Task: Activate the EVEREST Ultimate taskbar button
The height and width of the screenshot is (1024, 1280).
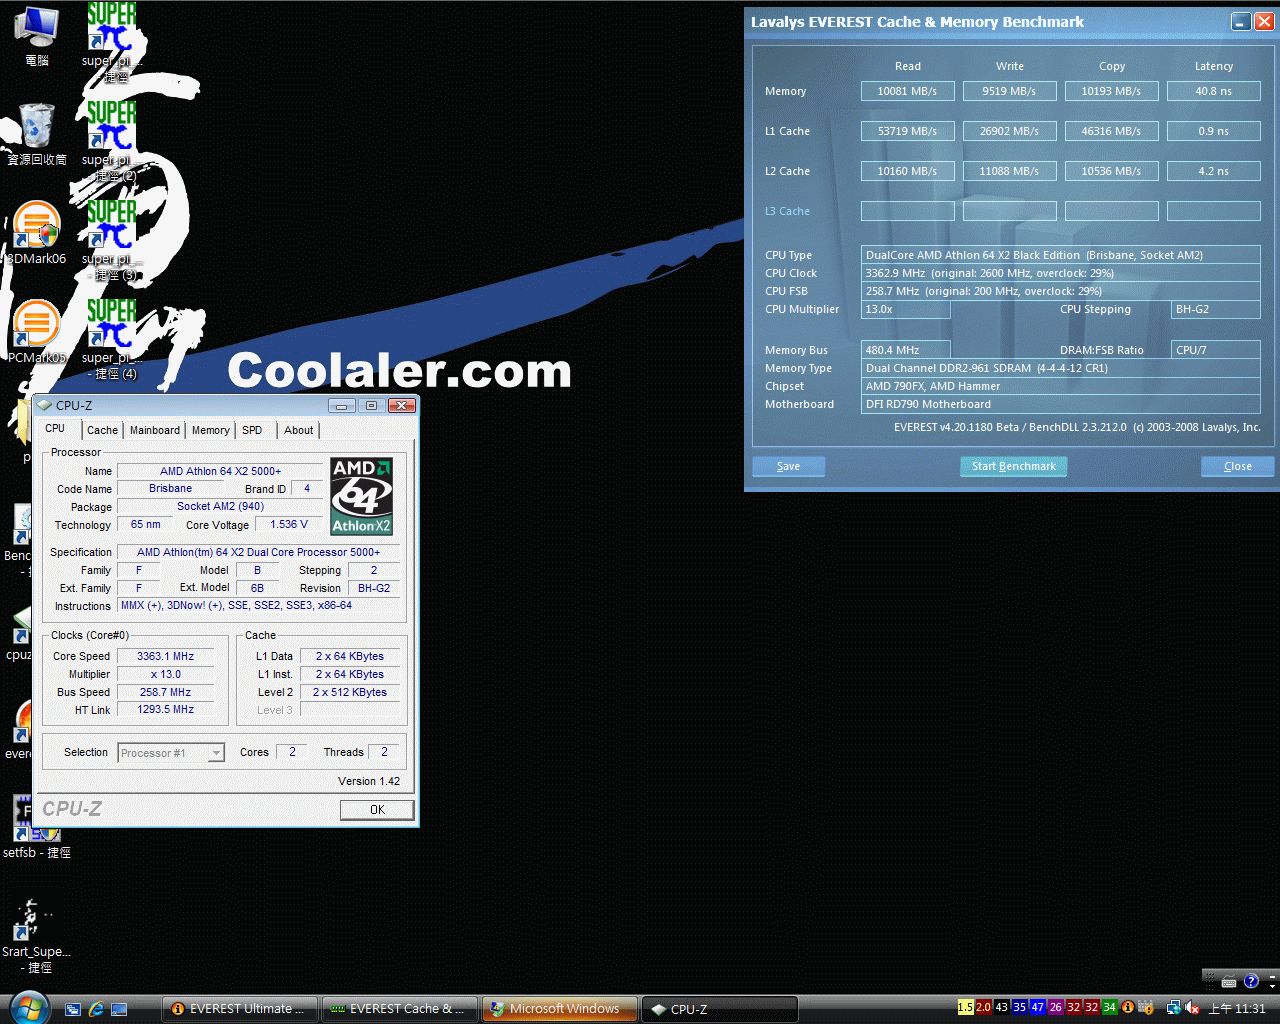Action: pos(240,1009)
